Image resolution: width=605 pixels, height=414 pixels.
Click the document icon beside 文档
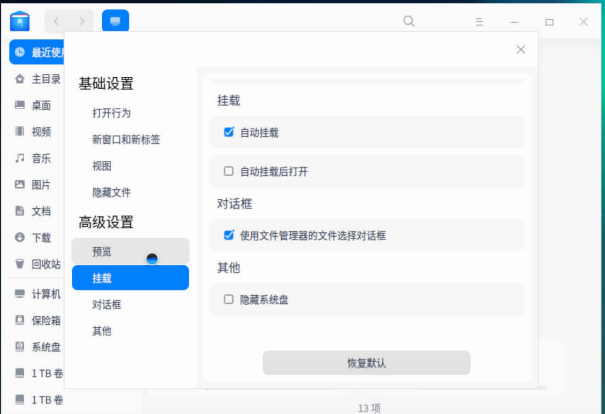point(20,211)
